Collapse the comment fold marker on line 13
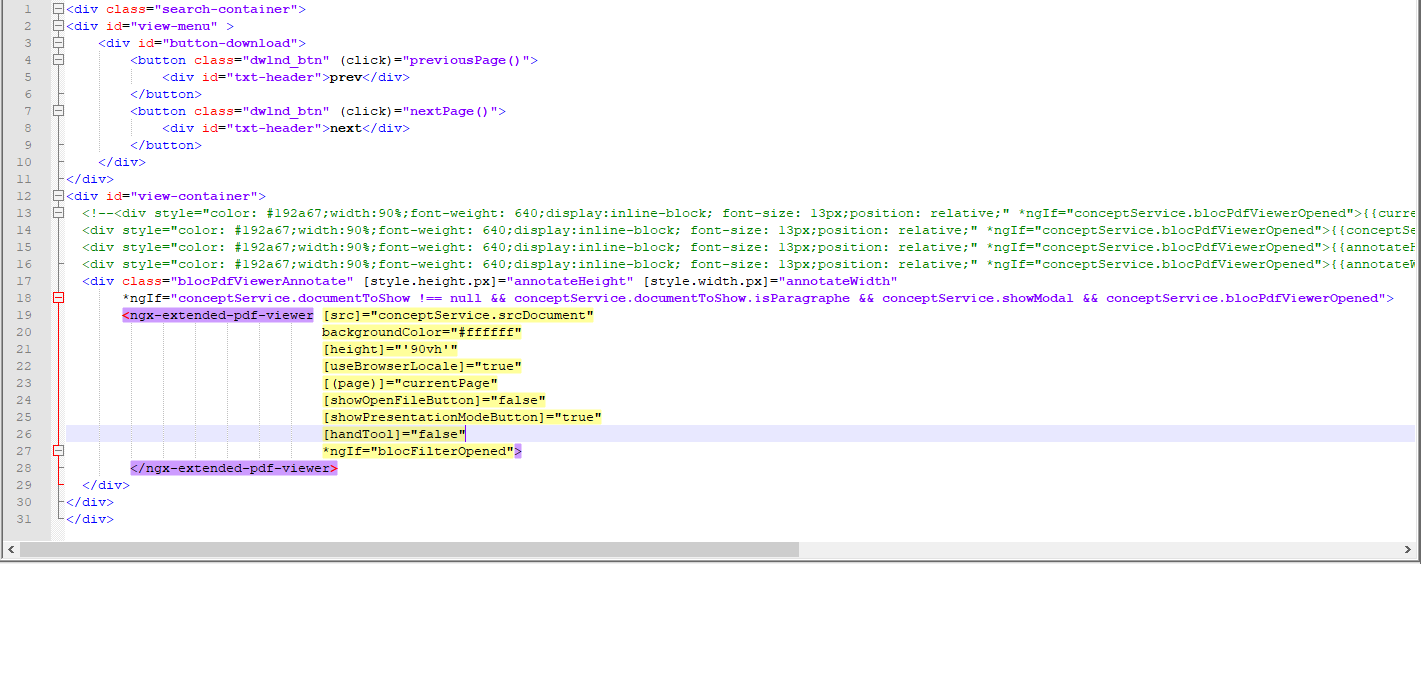Image resolution: width=1423 pixels, height=690 pixels. 58,213
